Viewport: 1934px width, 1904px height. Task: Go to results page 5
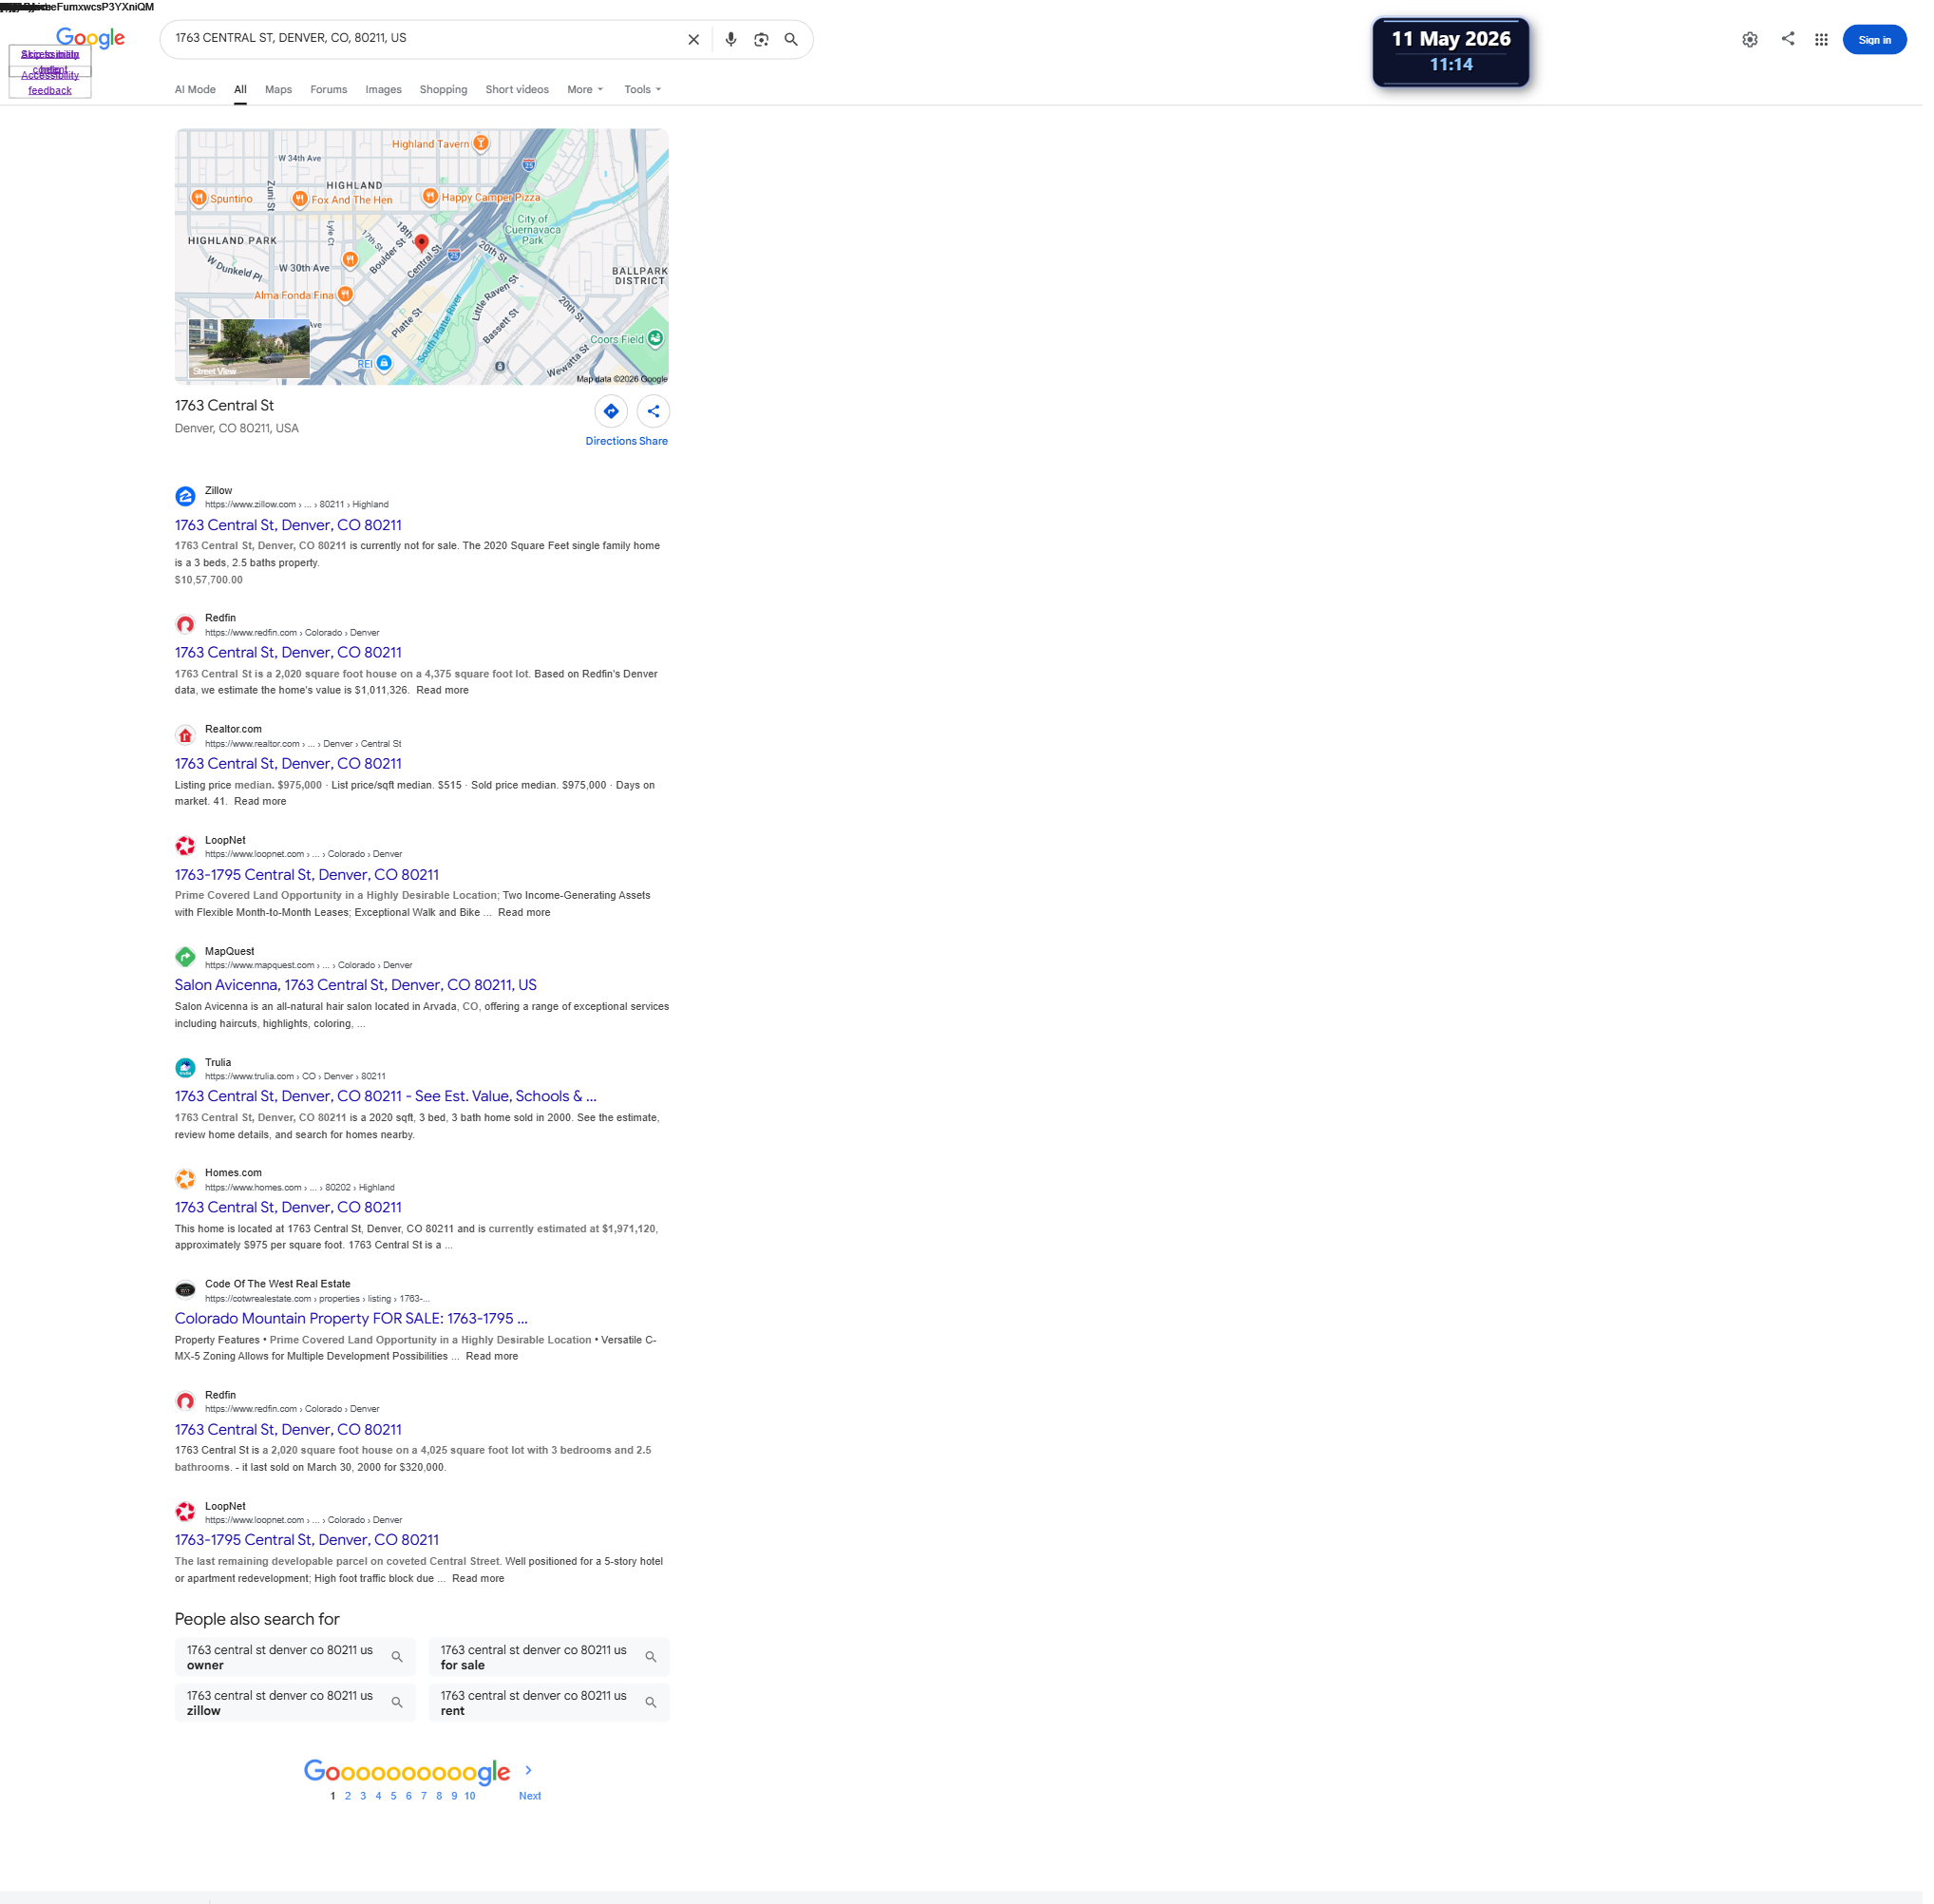(393, 1797)
